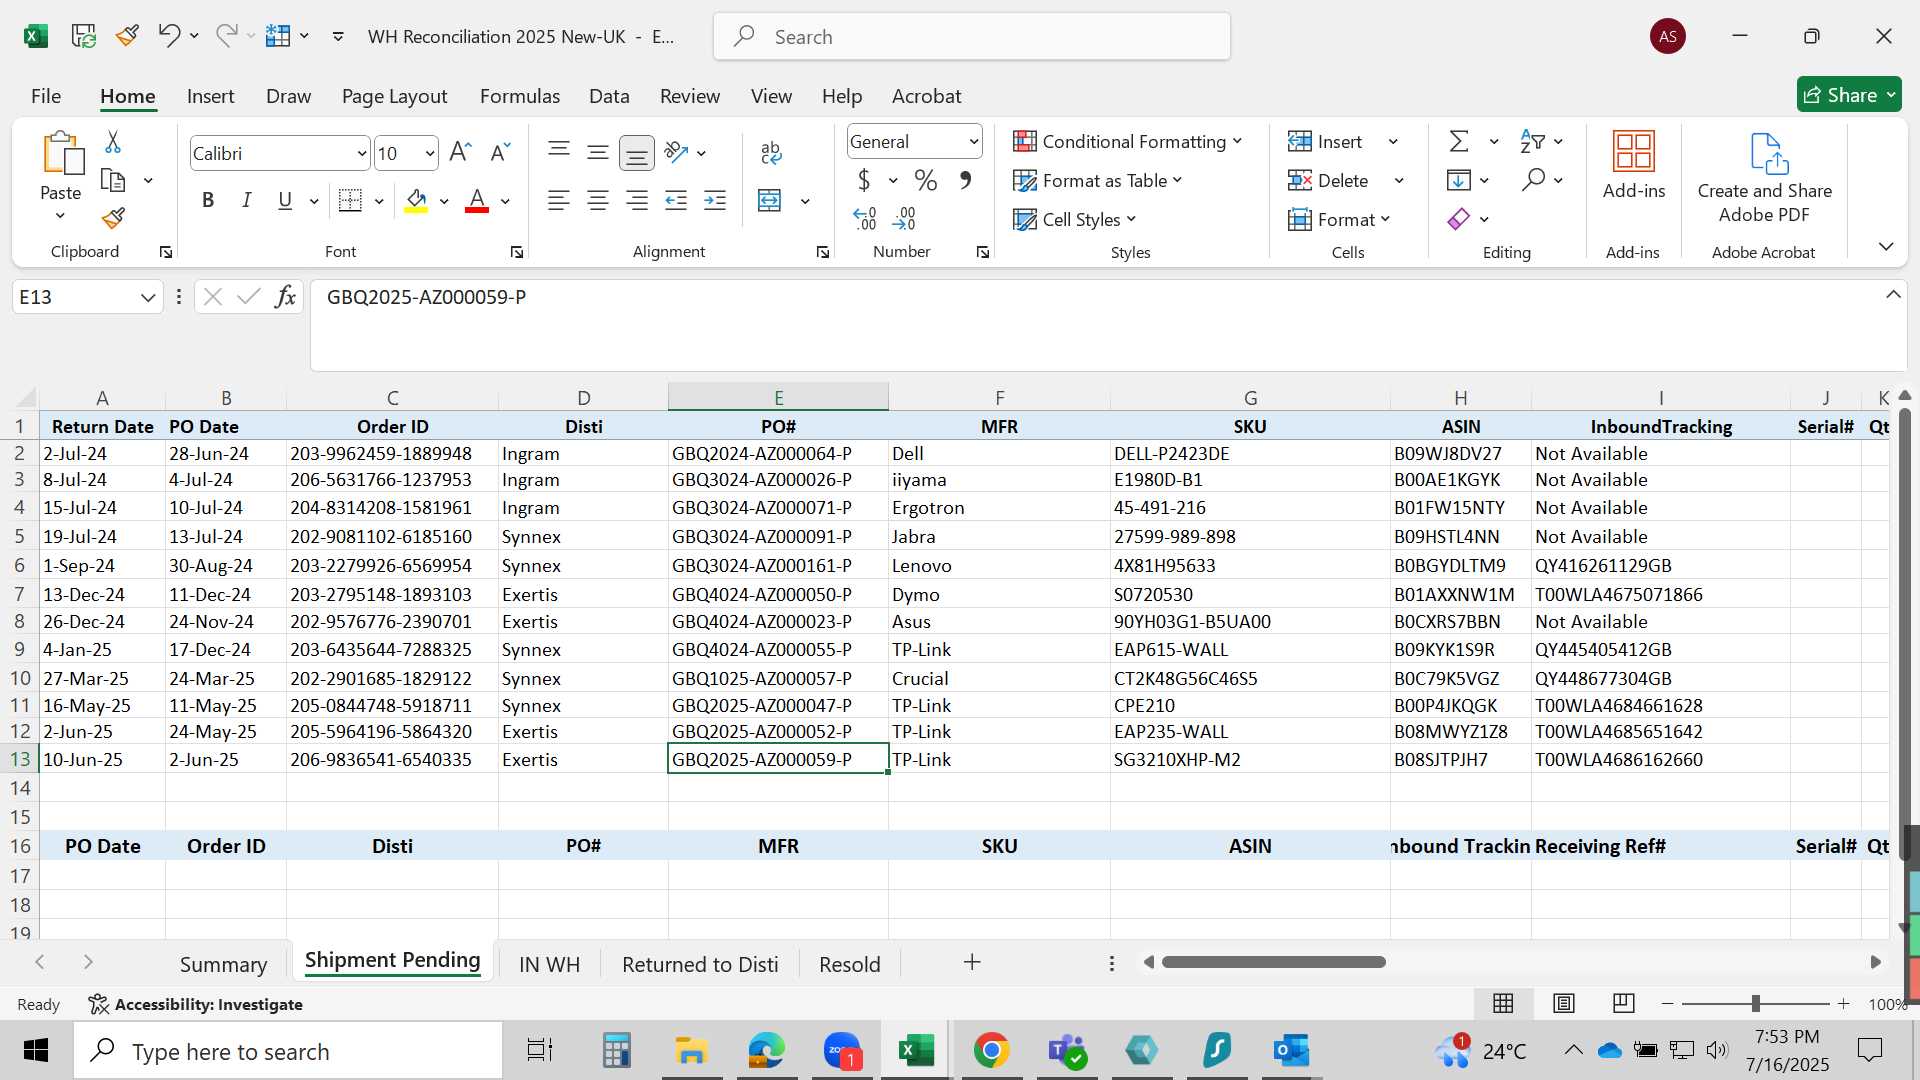Open the Data ribbon tab
Viewport: 1920px width, 1080px height.
[609, 96]
